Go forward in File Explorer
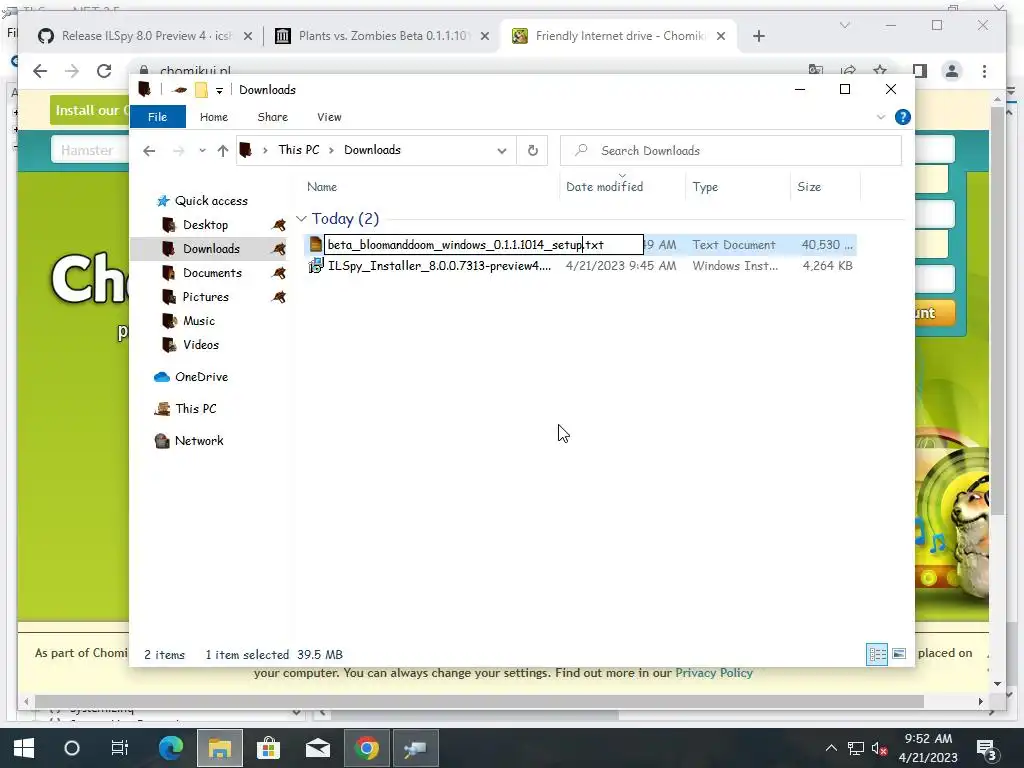This screenshot has height=768, width=1024. [x=178, y=151]
